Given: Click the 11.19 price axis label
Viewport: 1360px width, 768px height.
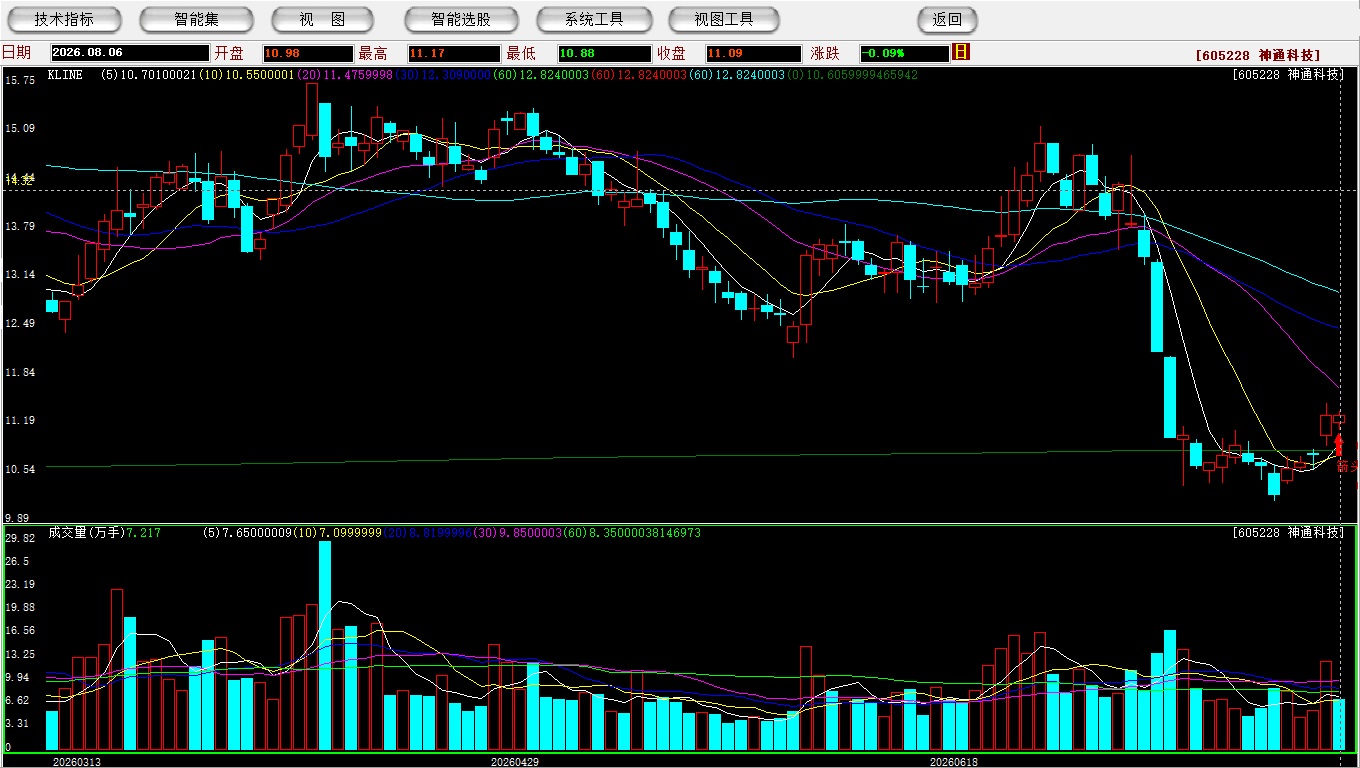Looking at the screenshot, I should click(x=20, y=421).
